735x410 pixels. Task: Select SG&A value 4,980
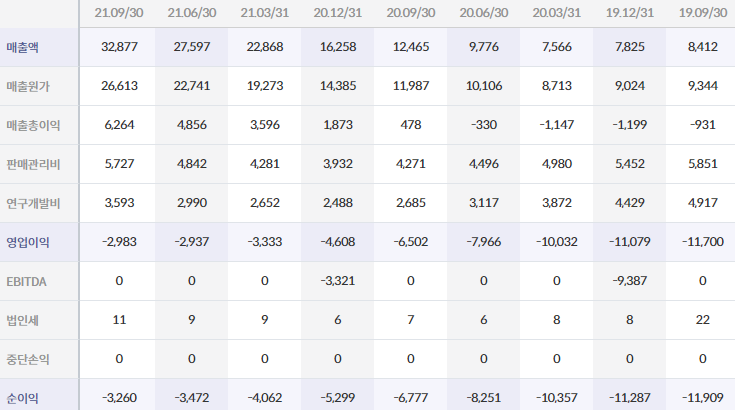(557, 164)
